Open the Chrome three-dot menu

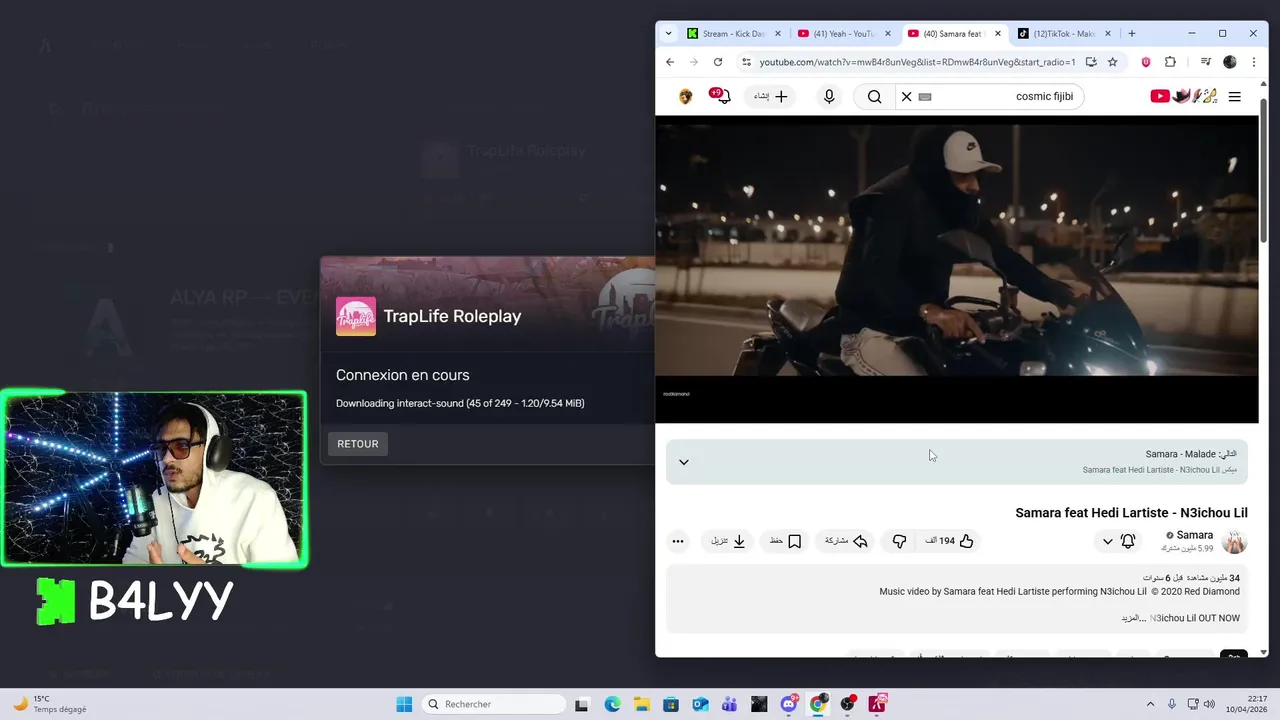tap(1253, 62)
